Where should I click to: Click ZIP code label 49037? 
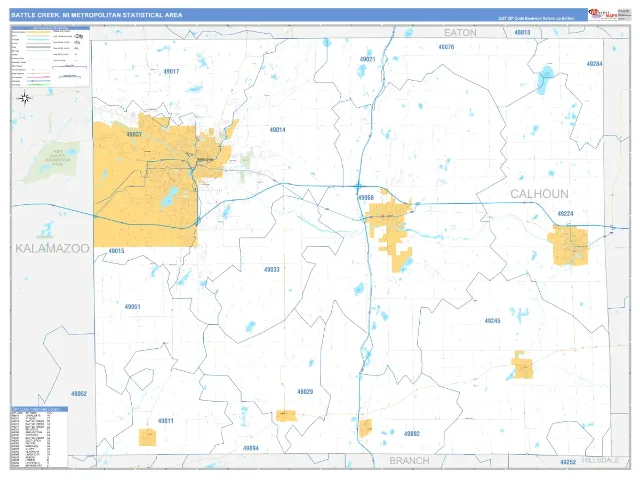tap(134, 134)
